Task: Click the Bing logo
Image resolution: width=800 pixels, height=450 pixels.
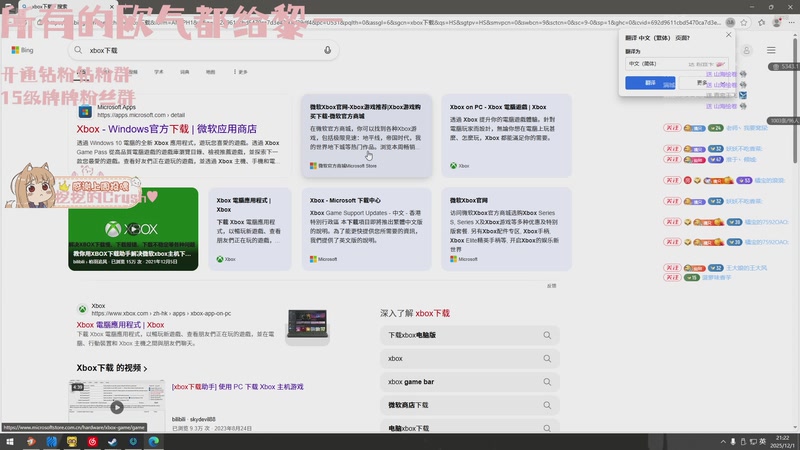Action: (x=22, y=50)
